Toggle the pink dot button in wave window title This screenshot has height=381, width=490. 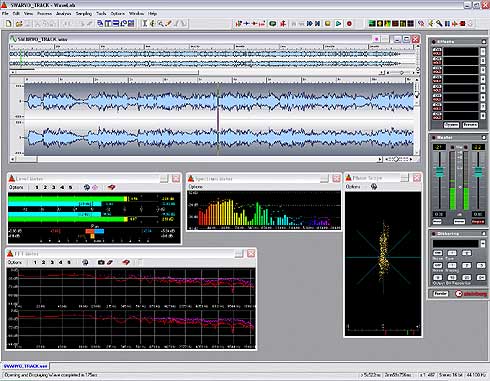pos(376,39)
